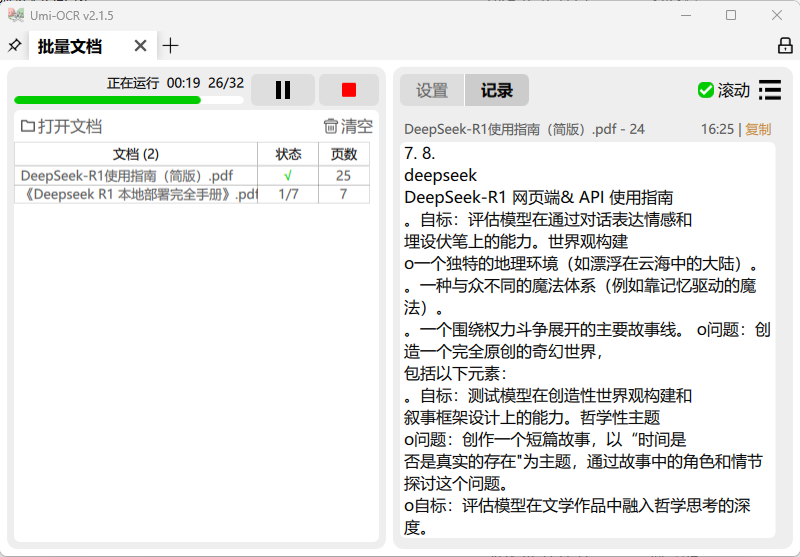Maximize the Umi-OCR window
800x557 pixels.
[x=731, y=15]
